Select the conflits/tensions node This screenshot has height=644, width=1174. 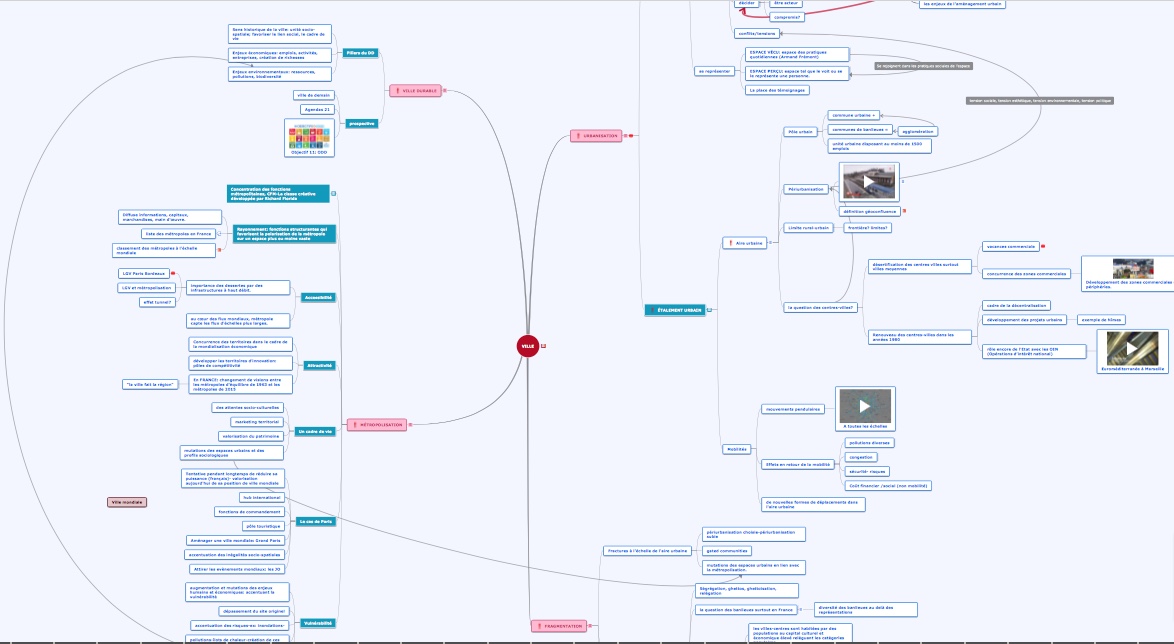click(x=757, y=34)
